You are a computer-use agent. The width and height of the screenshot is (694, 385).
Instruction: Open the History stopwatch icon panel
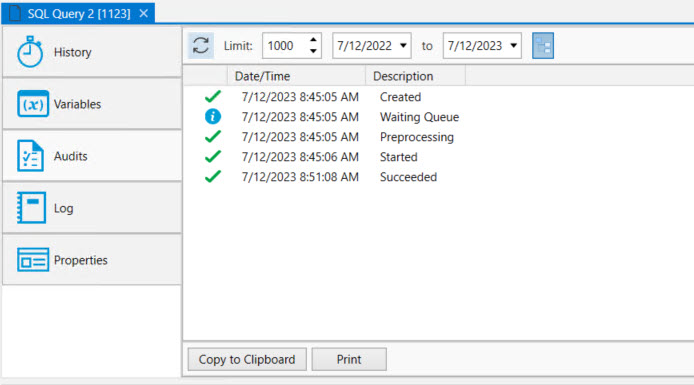[x=30, y=52]
